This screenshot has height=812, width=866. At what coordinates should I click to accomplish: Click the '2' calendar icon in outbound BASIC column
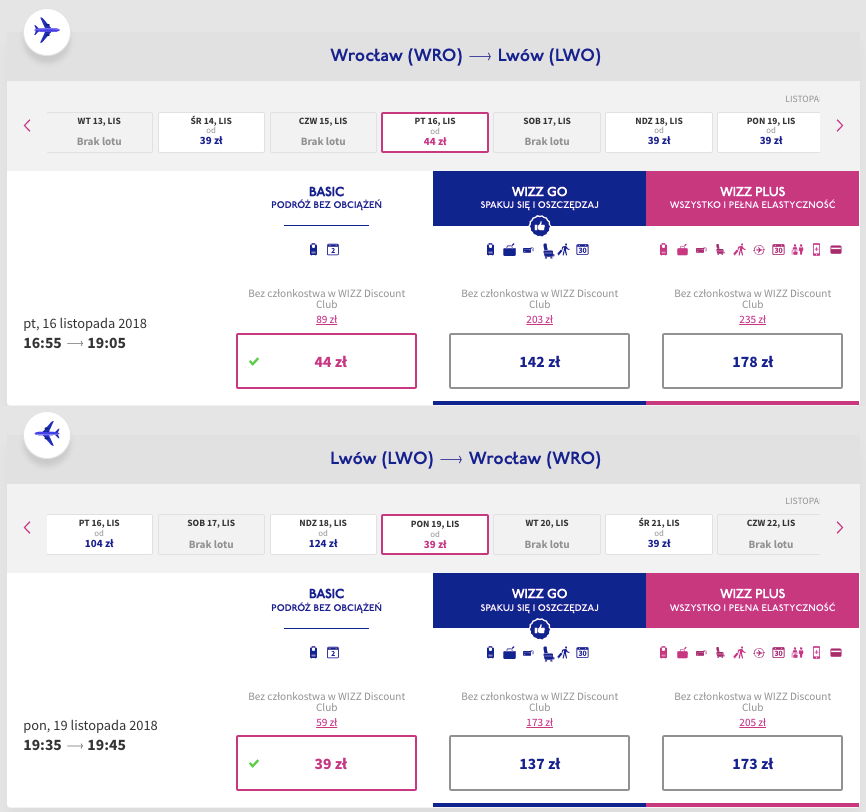(x=332, y=250)
